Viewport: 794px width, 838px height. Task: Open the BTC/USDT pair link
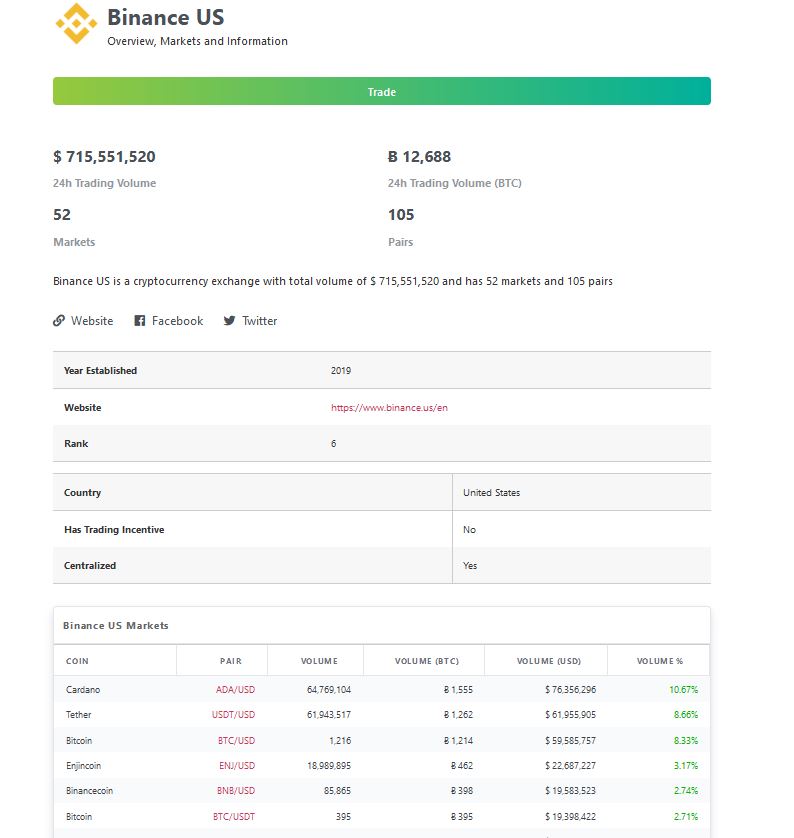tap(233, 817)
